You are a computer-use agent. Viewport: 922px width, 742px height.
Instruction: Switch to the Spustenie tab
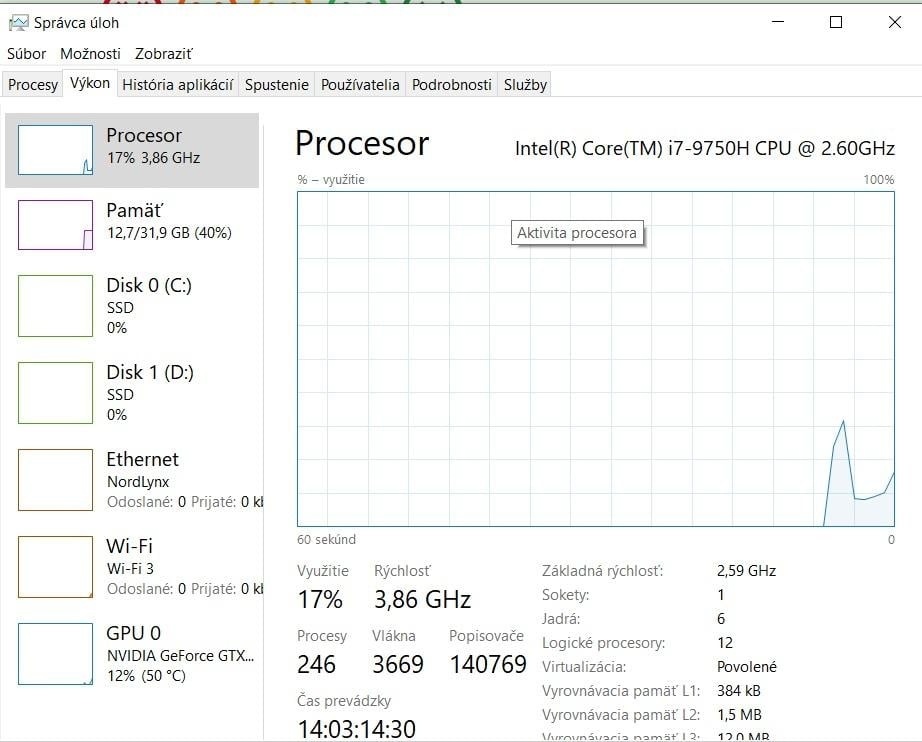276,84
